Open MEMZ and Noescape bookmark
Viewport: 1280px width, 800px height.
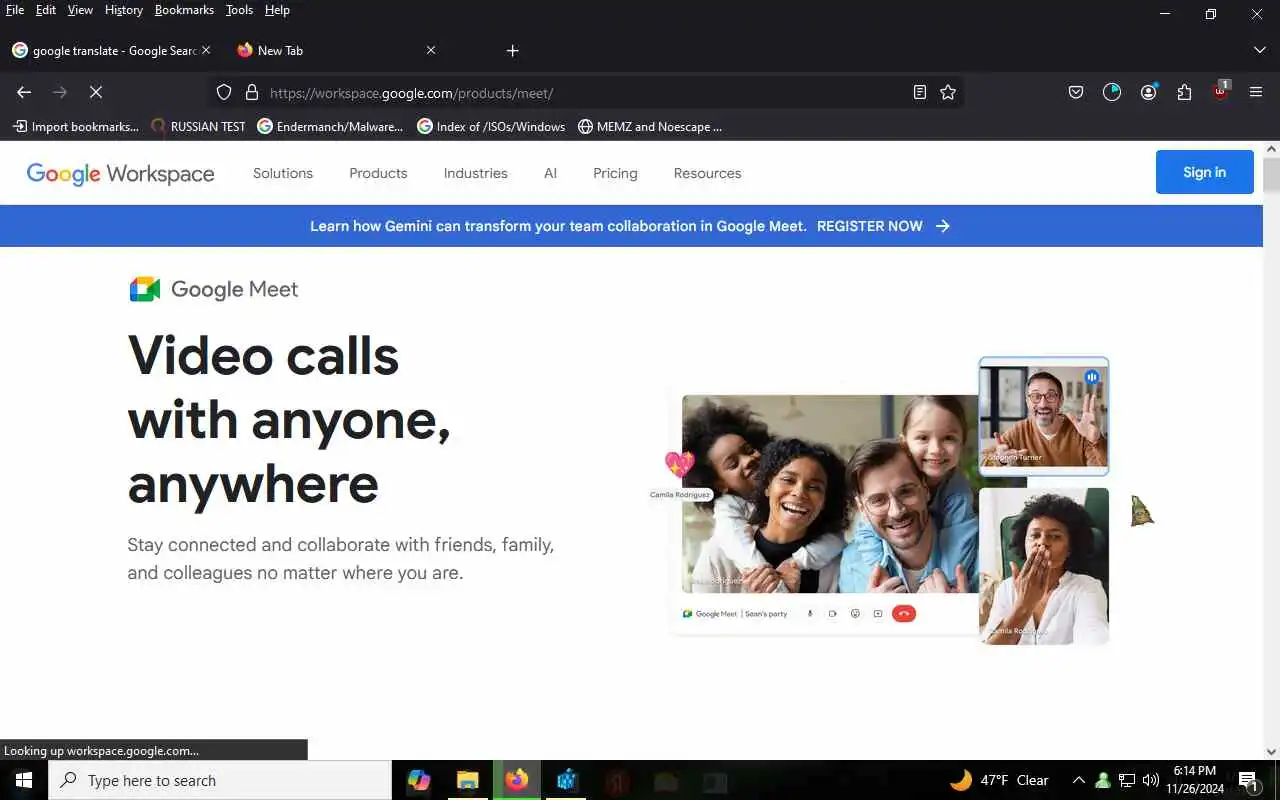(650, 127)
